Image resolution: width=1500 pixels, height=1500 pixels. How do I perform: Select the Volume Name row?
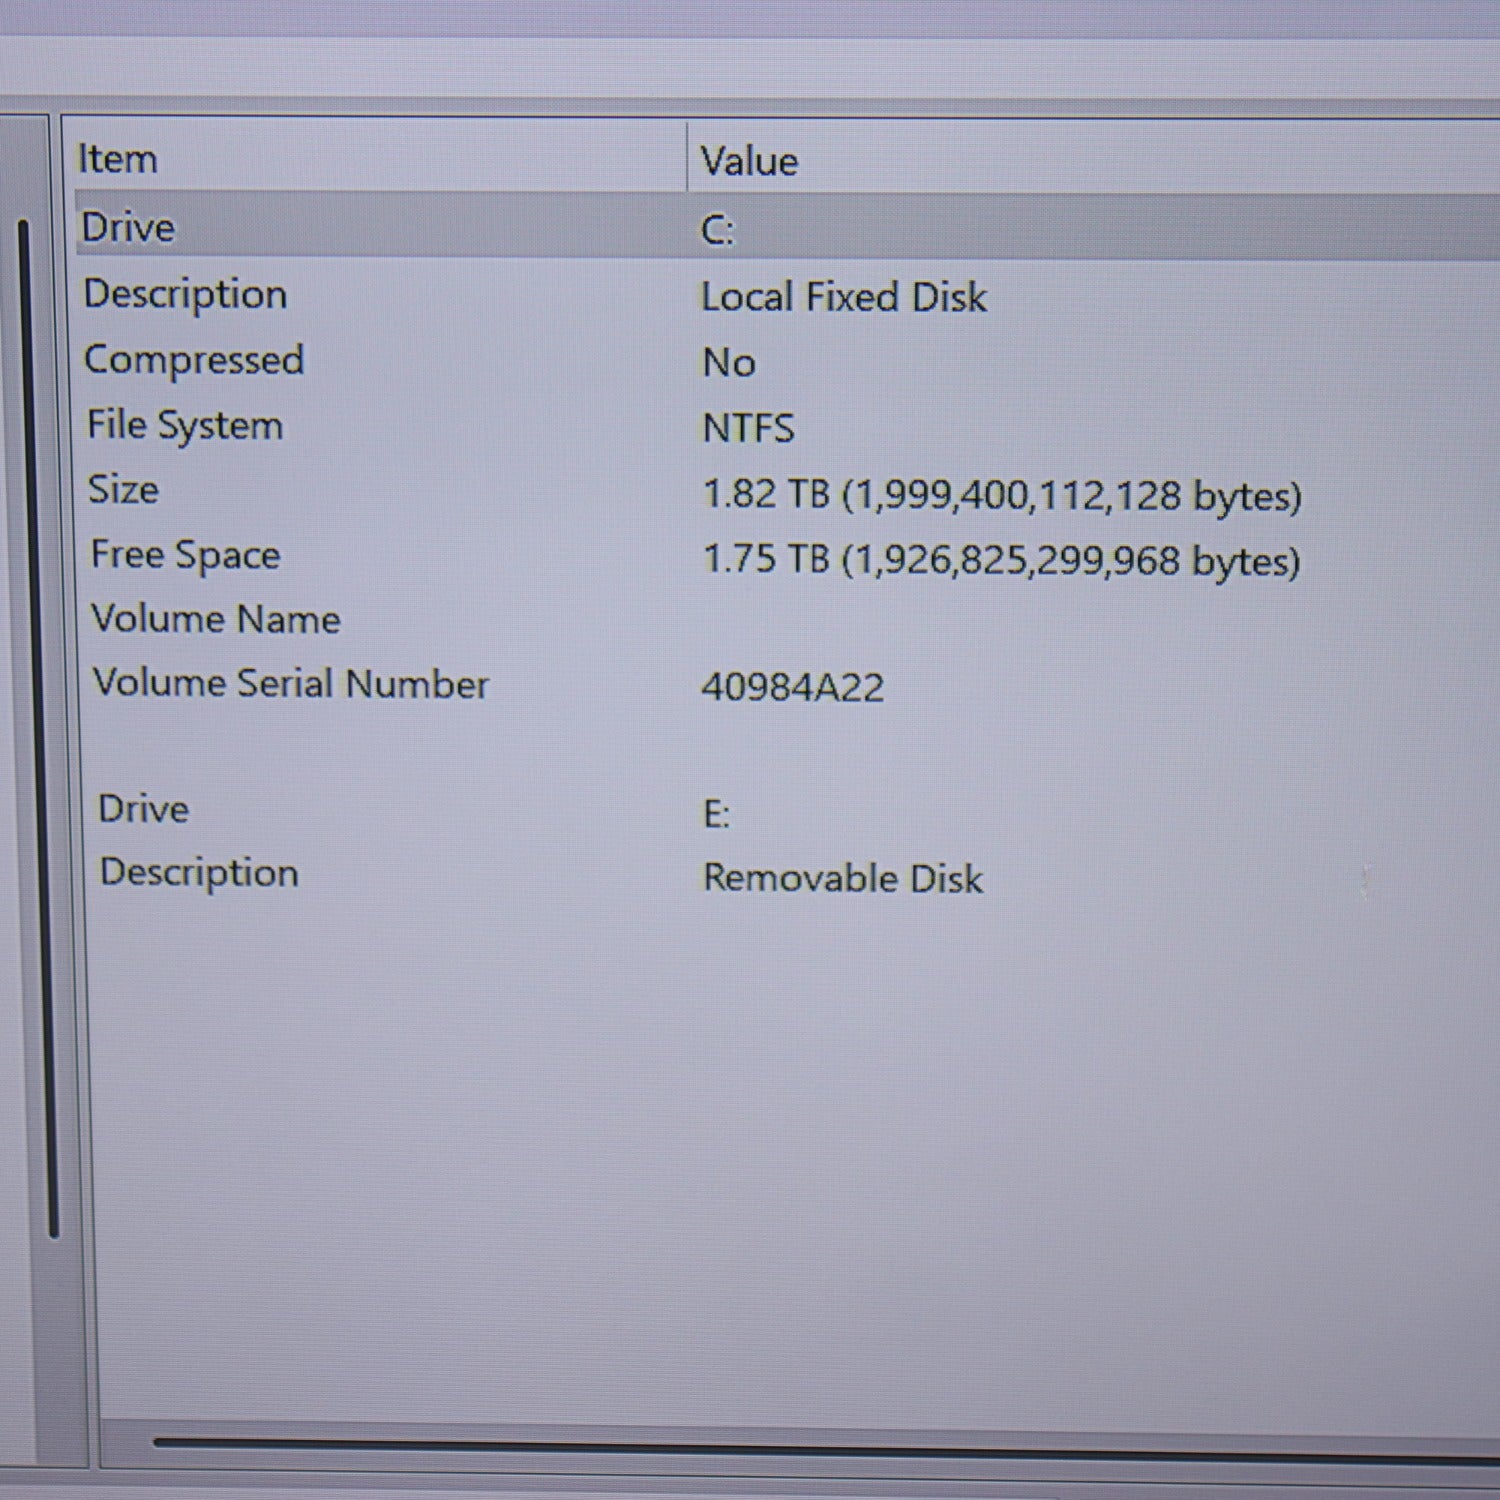[x=216, y=619]
